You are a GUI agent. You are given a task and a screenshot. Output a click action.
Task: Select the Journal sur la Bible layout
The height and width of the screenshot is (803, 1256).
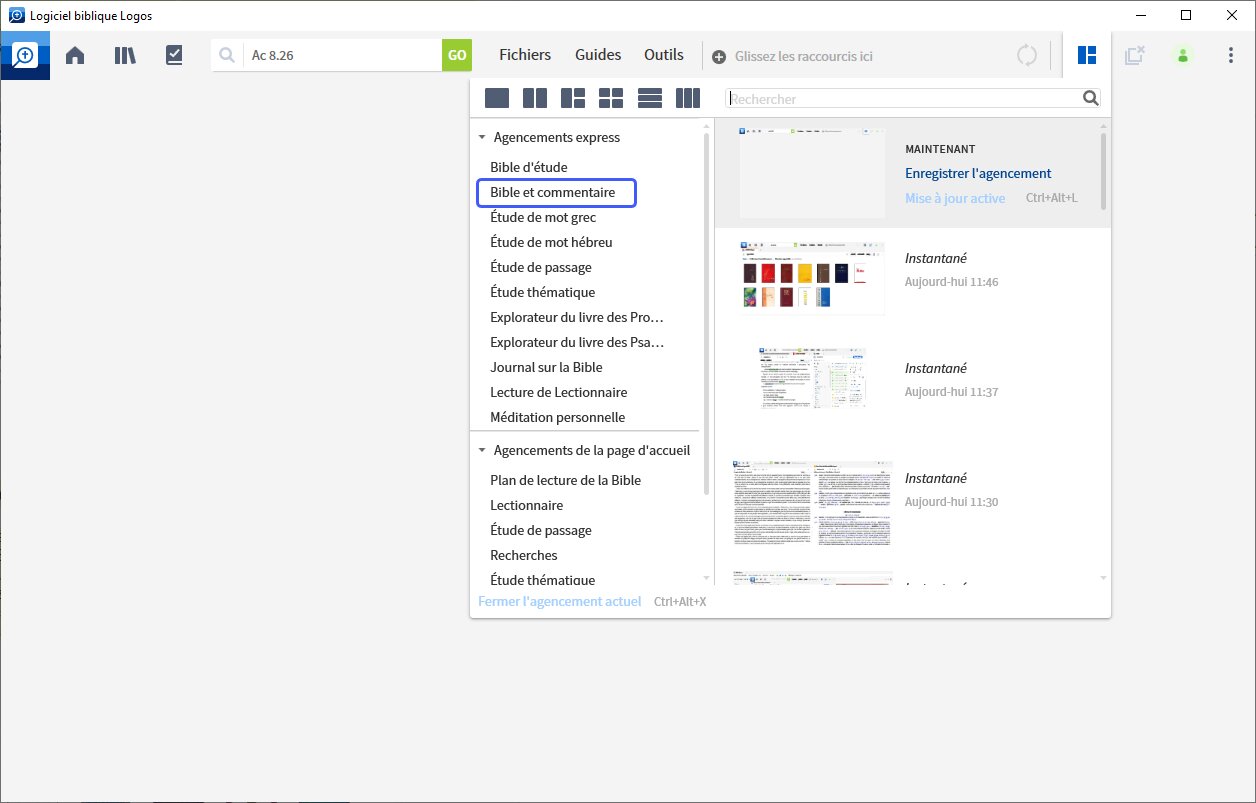(546, 367)
